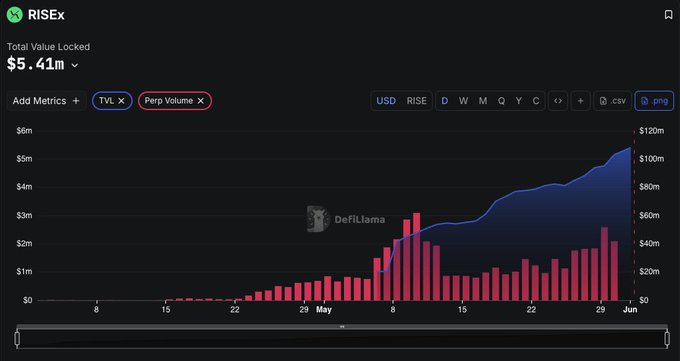The width and height of the screenshot is (680, 361).
Task: Click the file icon in .csv button
Action: (x=603, y=101)
